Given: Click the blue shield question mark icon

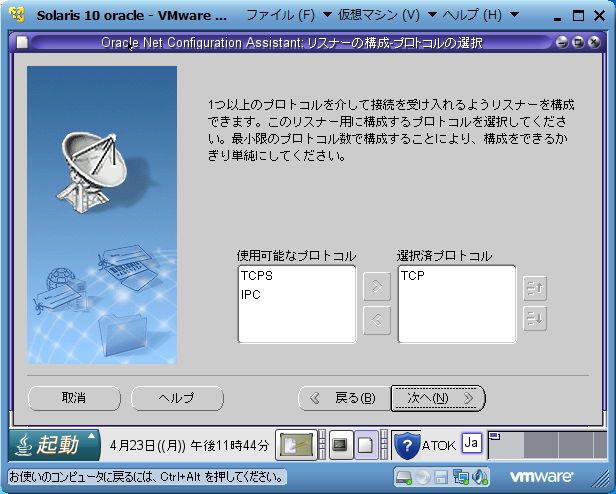Looking at the screenshot, I should coord(407,446).
